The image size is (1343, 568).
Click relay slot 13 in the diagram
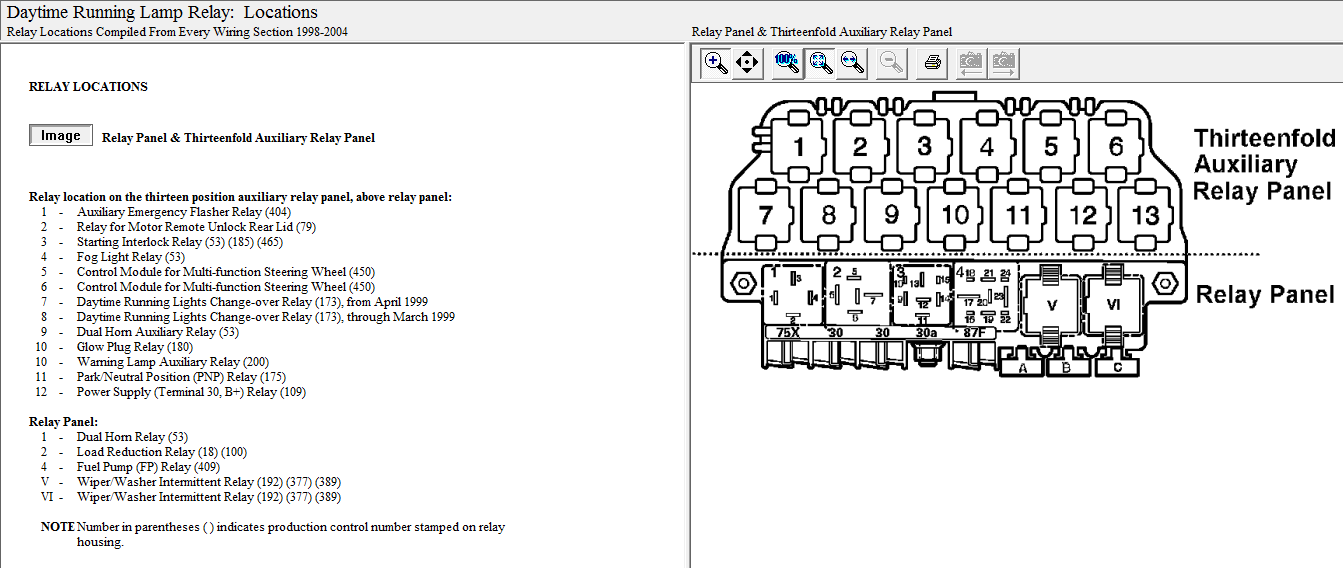(x=1145, y=215)
